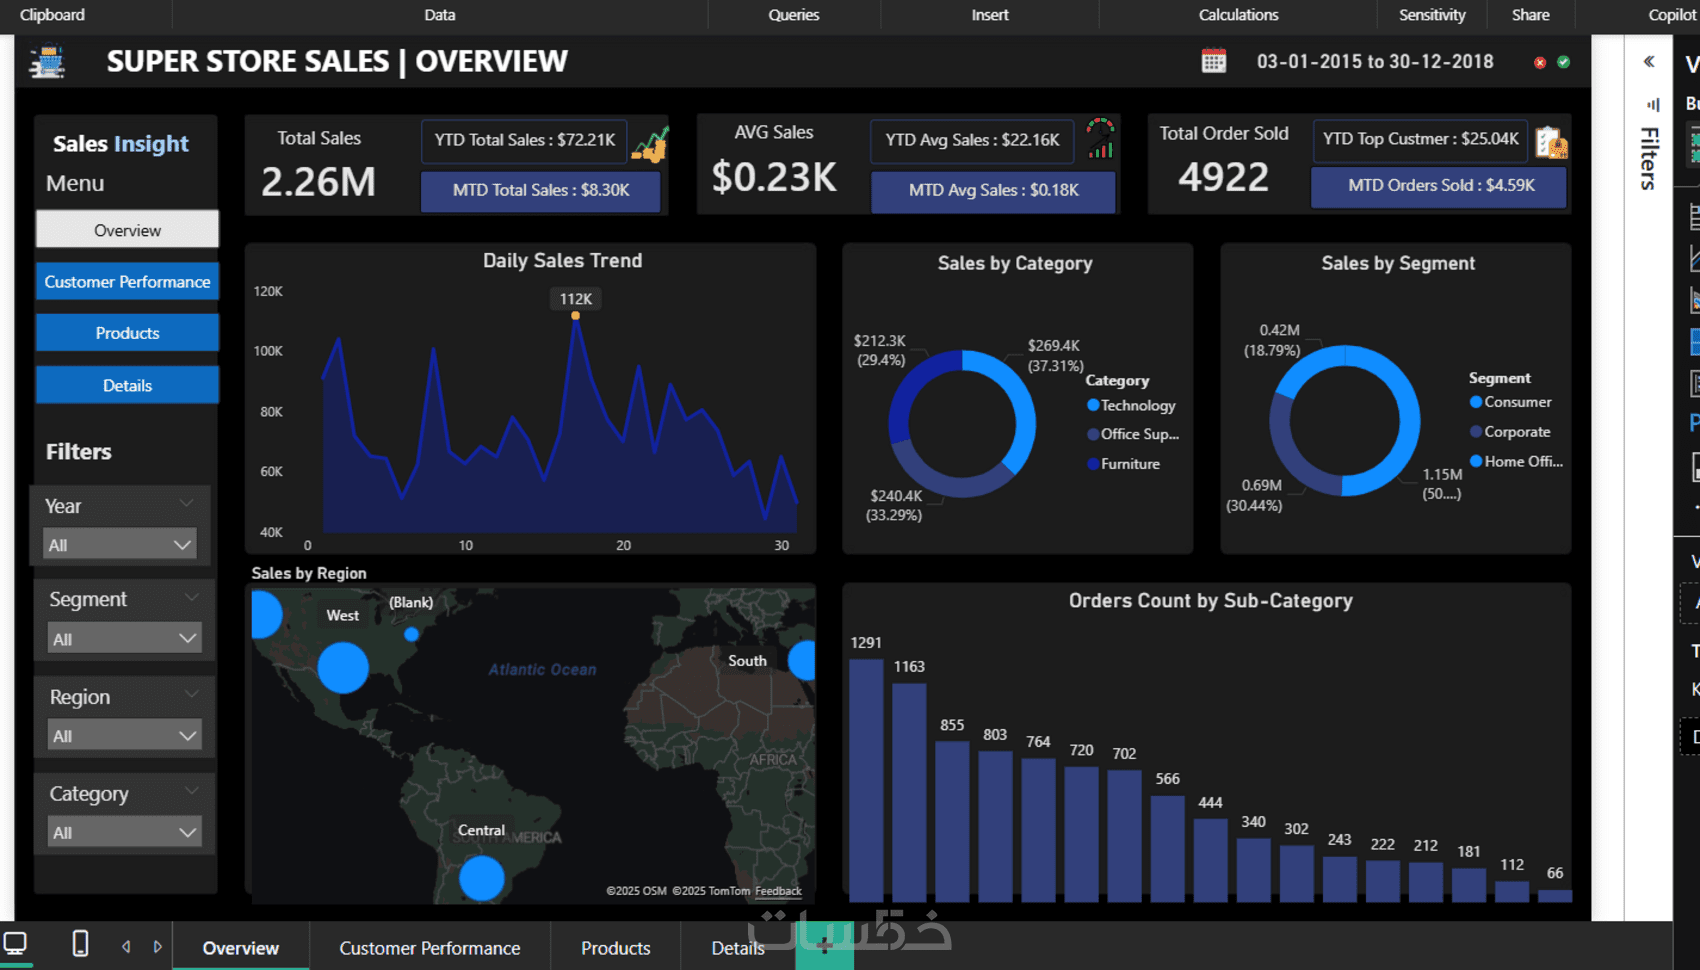Screen dimensions: 1700x970
Task: Go to previous page tabs arrow
Action: click(x=126, y=946)
